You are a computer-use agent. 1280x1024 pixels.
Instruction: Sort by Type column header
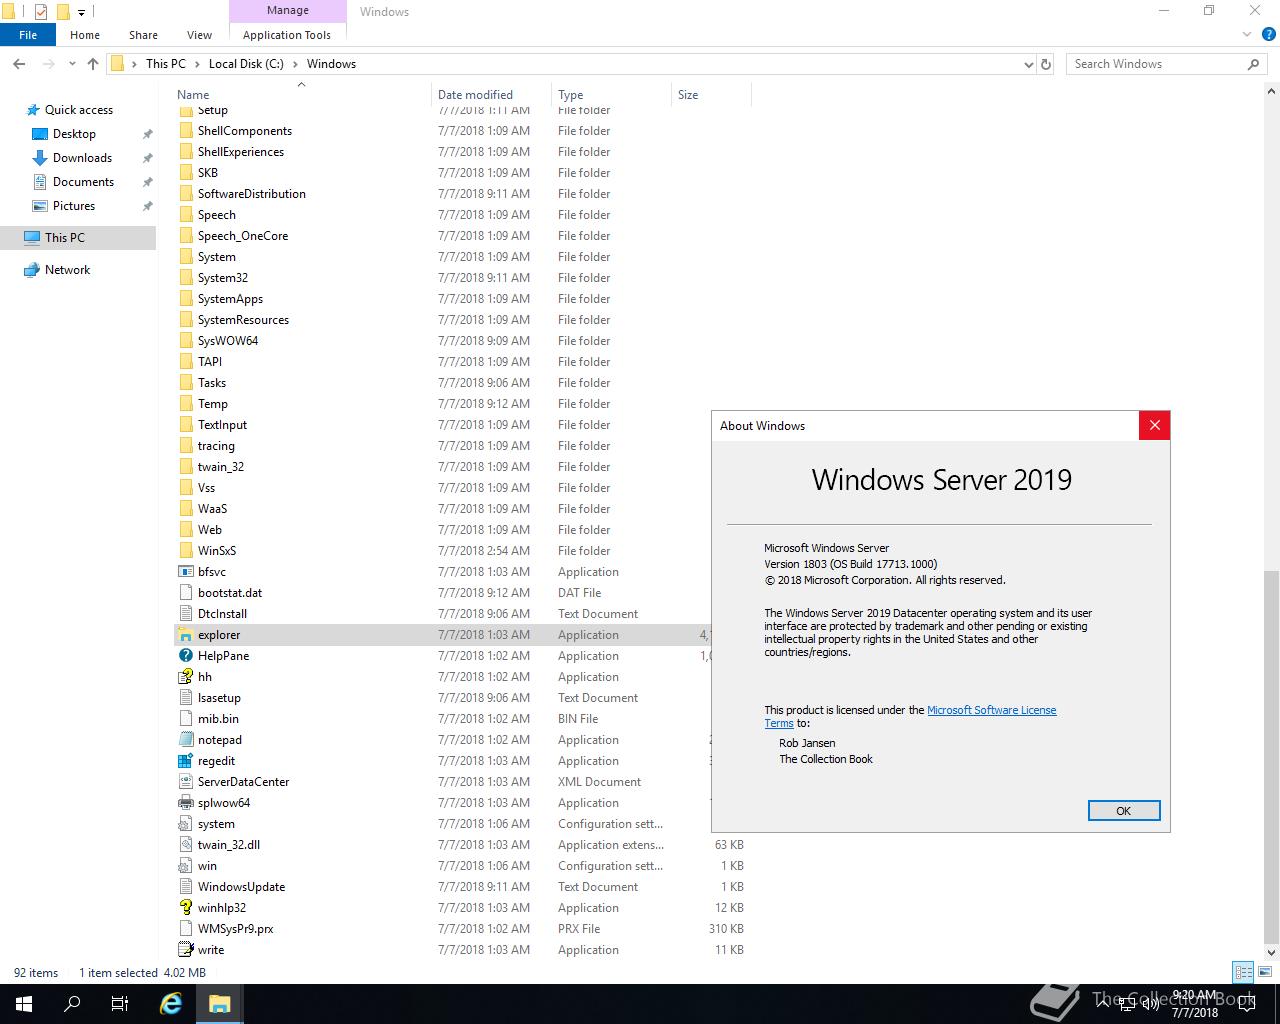point(611,95)
